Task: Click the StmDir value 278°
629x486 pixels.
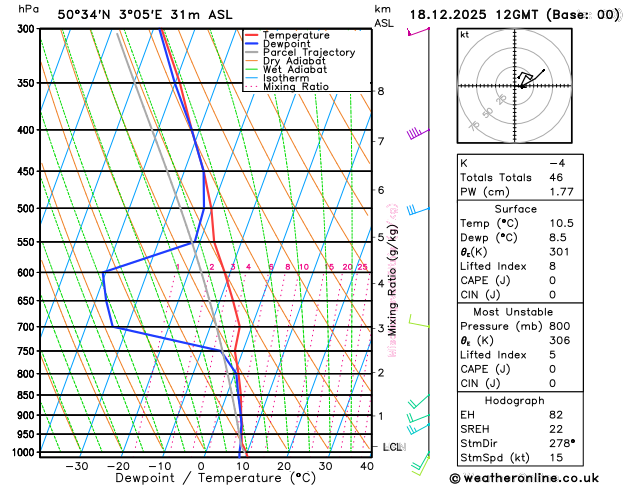Action: point(562,443)
